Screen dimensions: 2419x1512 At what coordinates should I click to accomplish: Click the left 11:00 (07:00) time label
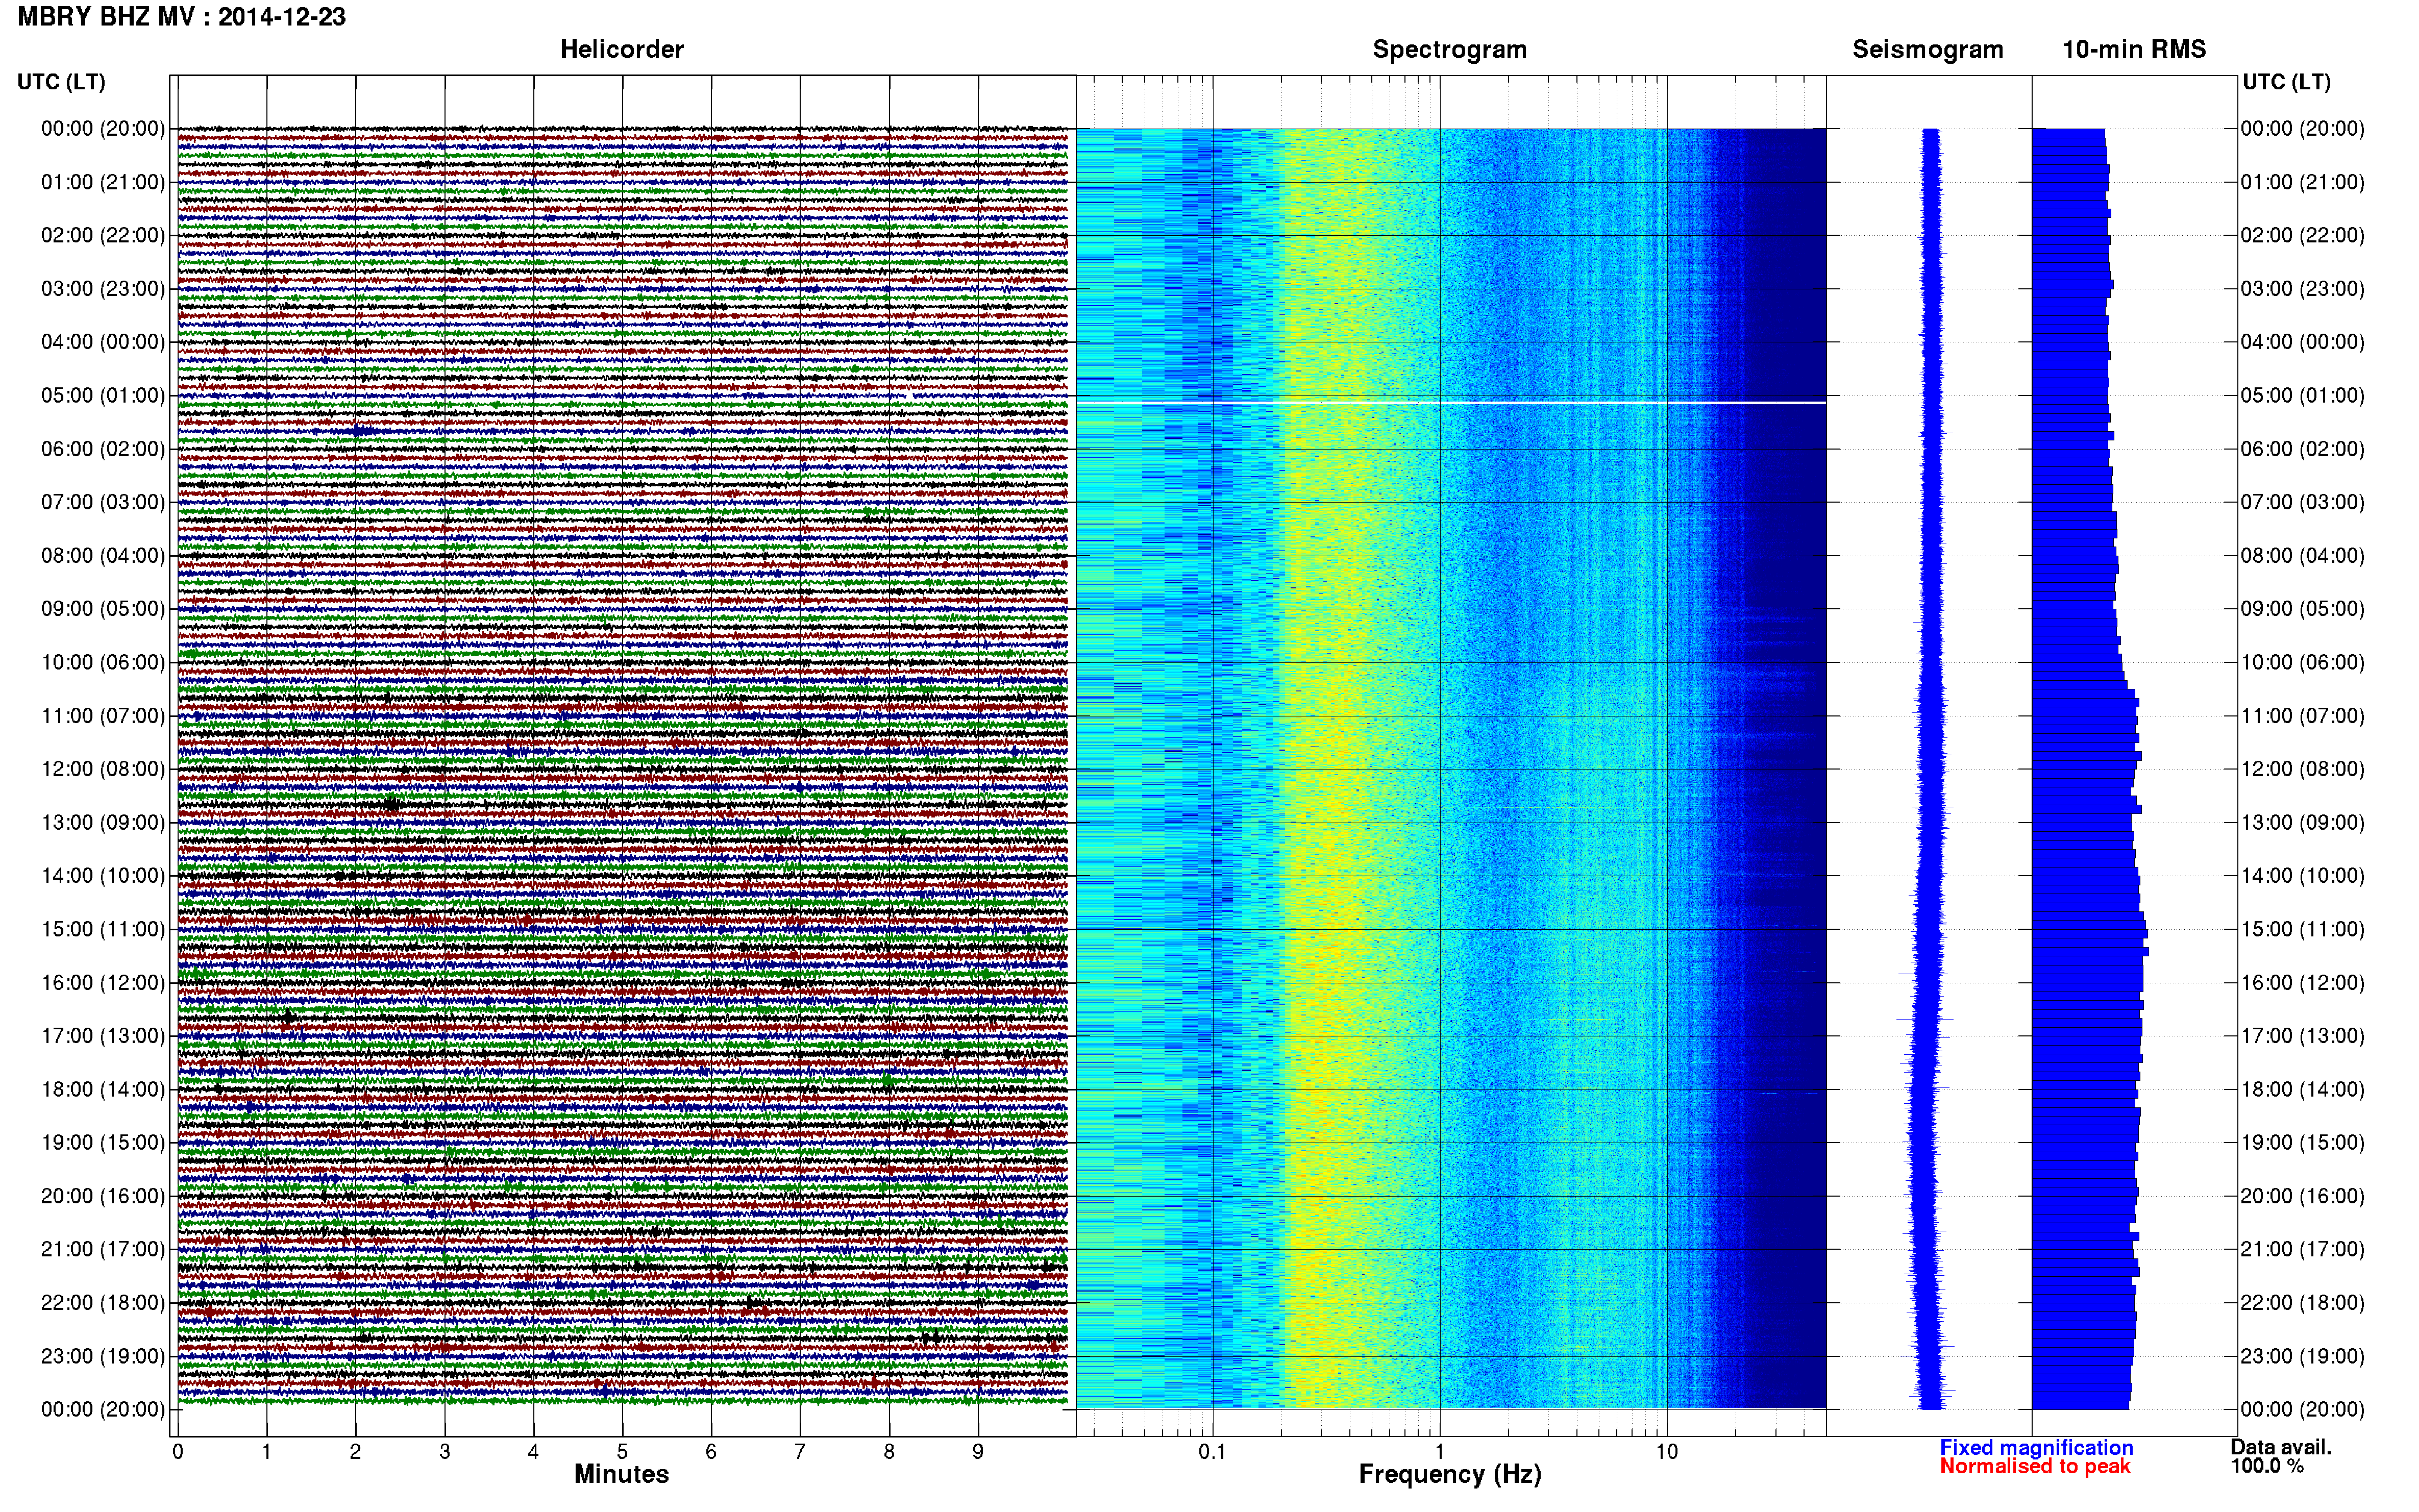pyautogui.click(x=103, y=716)
